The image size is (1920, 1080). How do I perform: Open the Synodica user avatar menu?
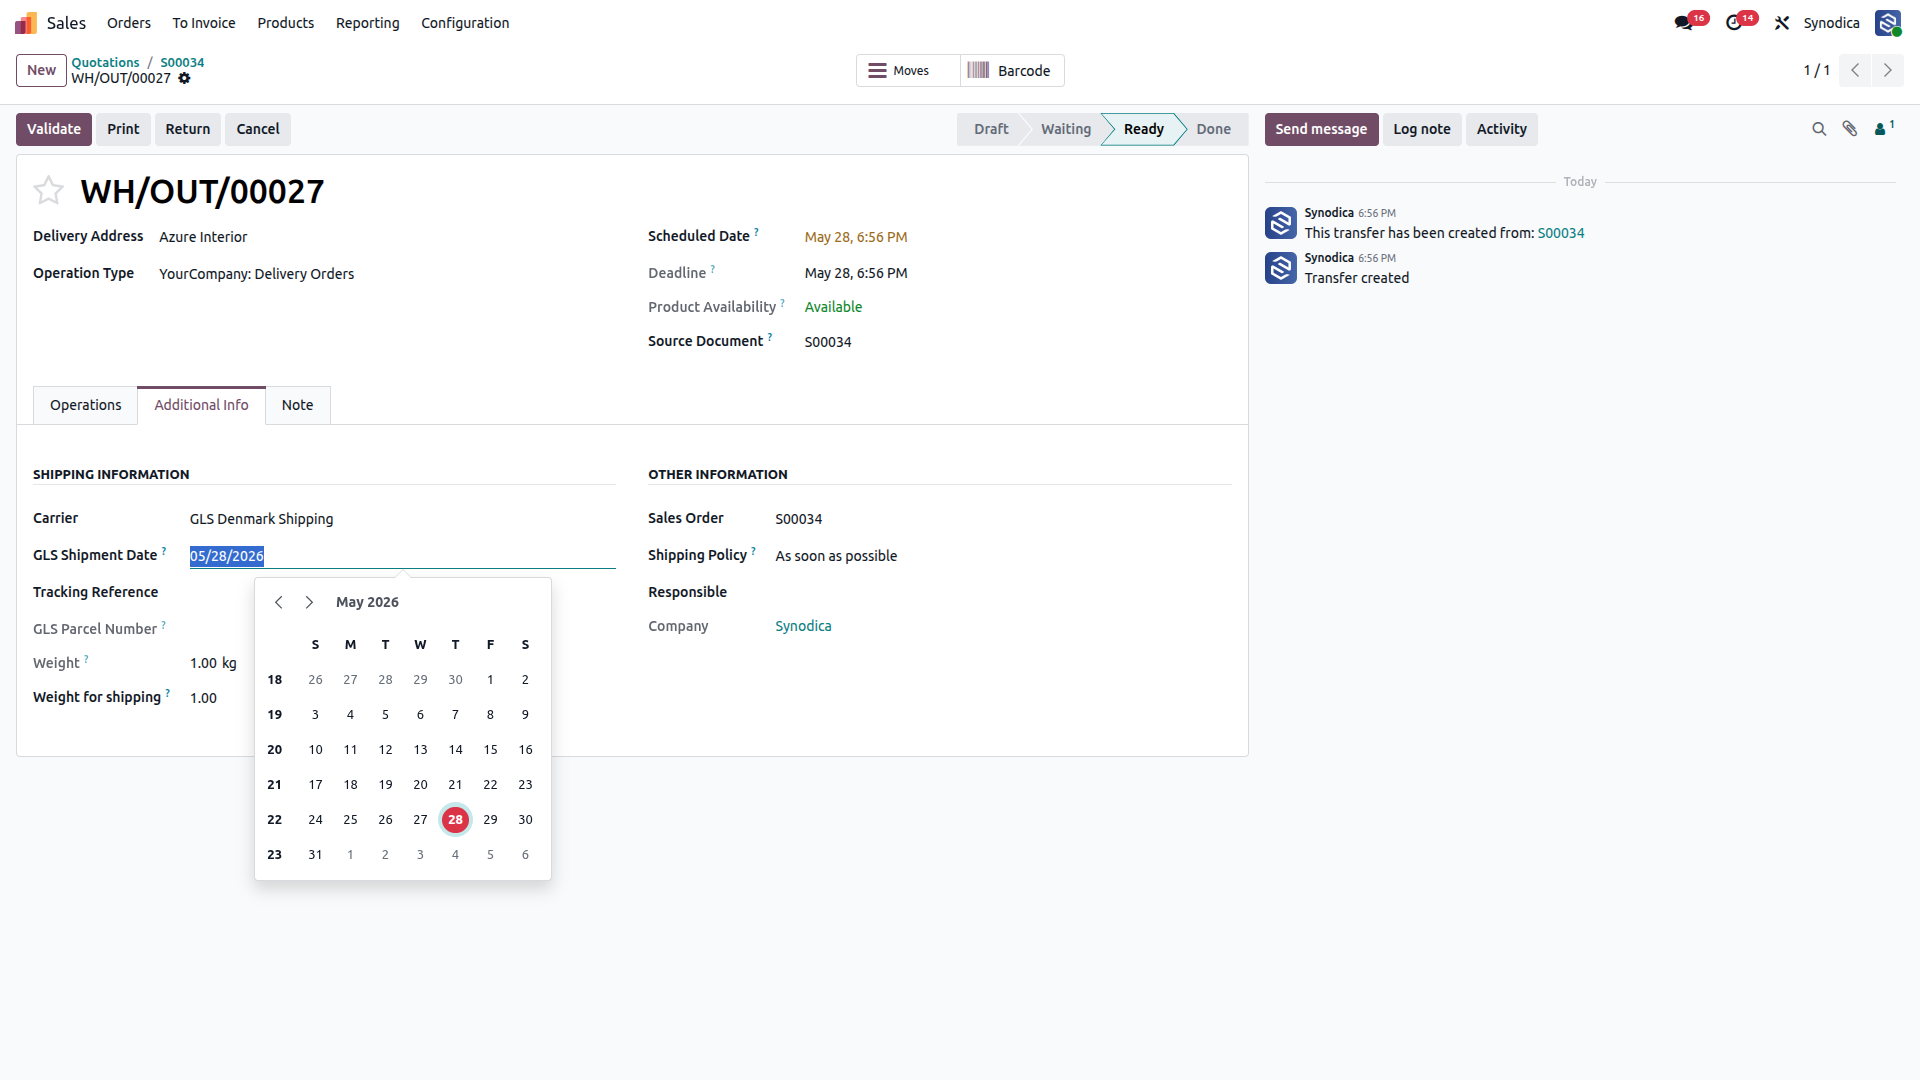coord(1888,23)
